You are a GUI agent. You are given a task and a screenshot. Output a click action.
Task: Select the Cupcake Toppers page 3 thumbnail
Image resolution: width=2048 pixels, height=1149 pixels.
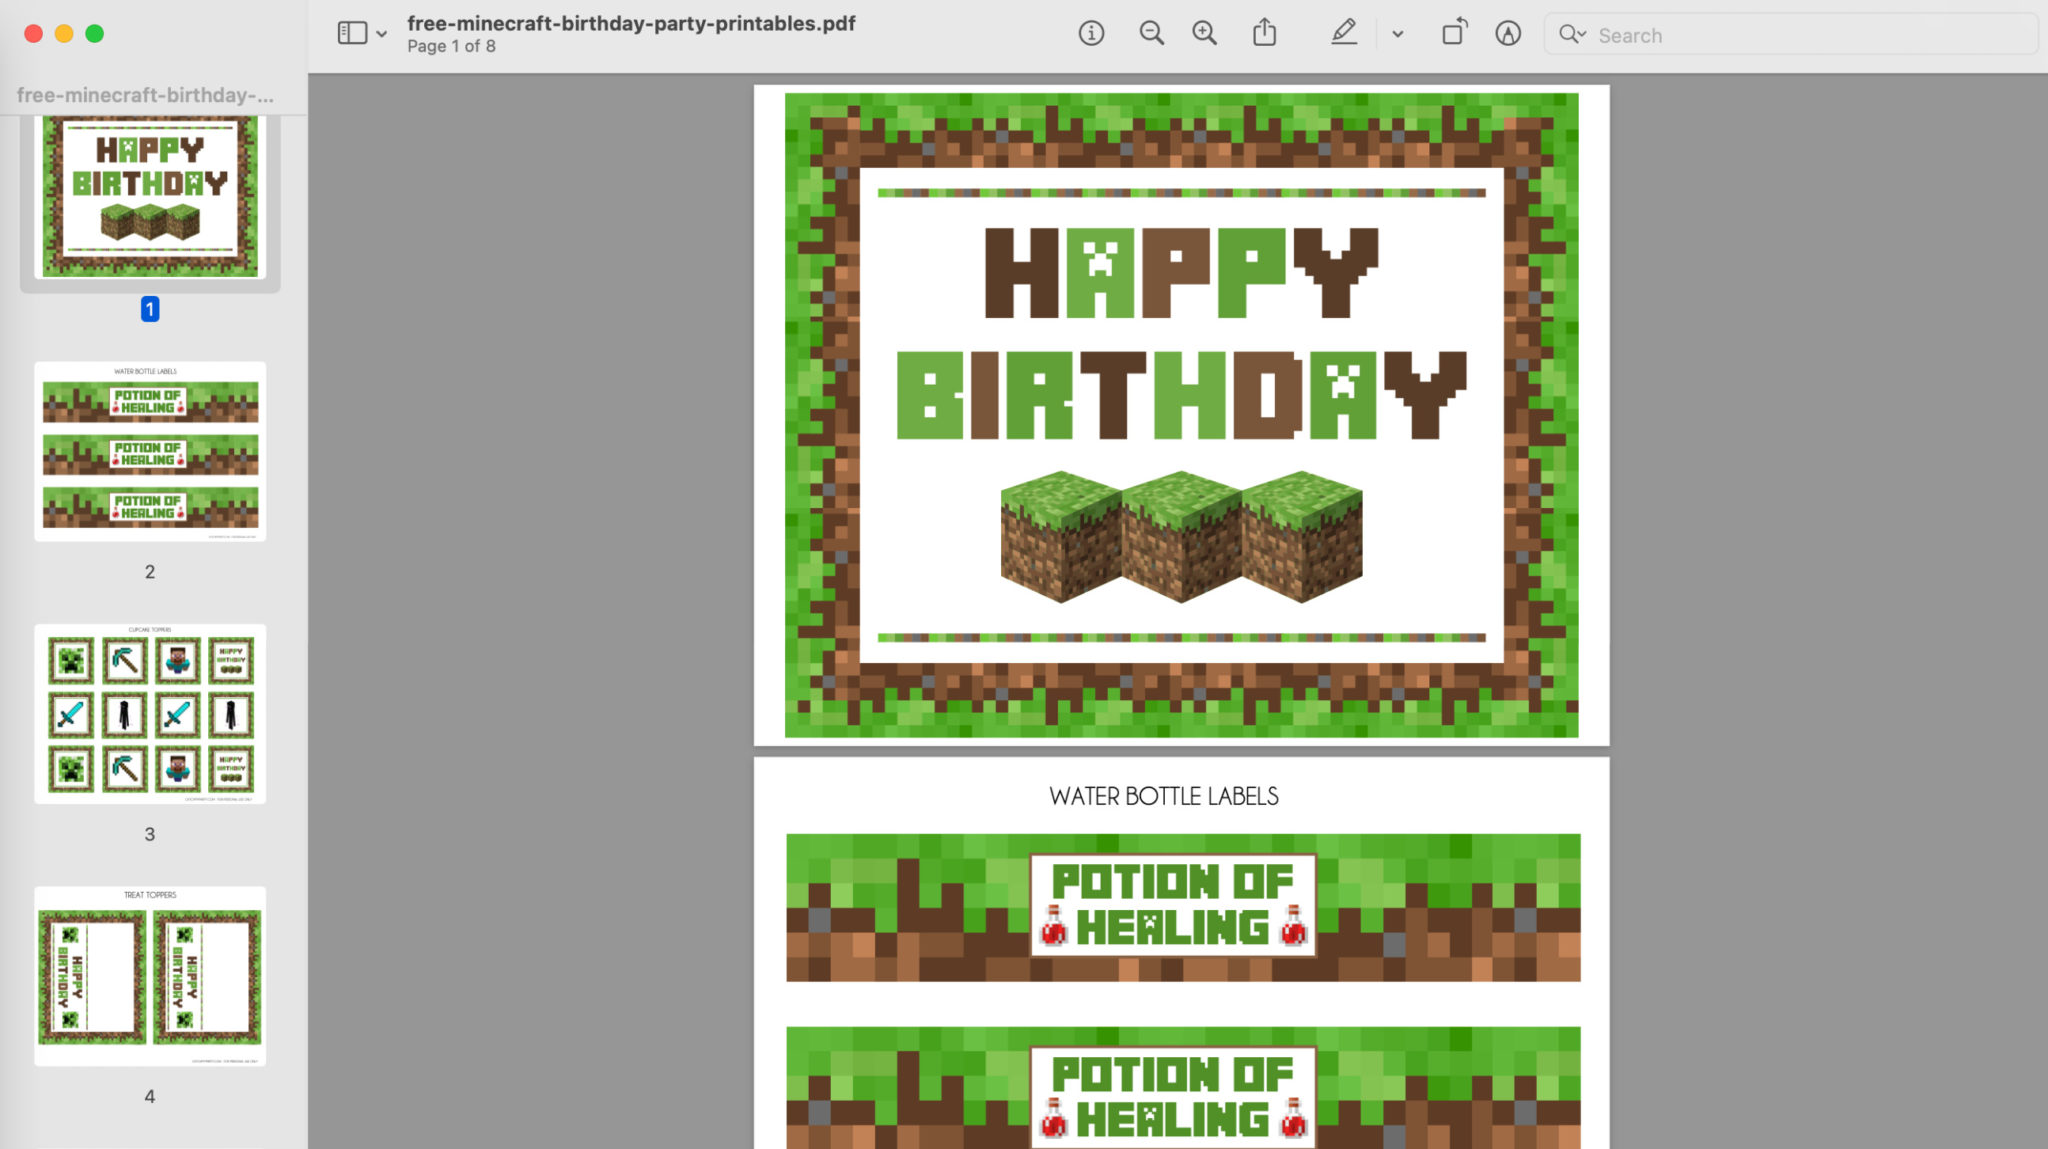150,714
